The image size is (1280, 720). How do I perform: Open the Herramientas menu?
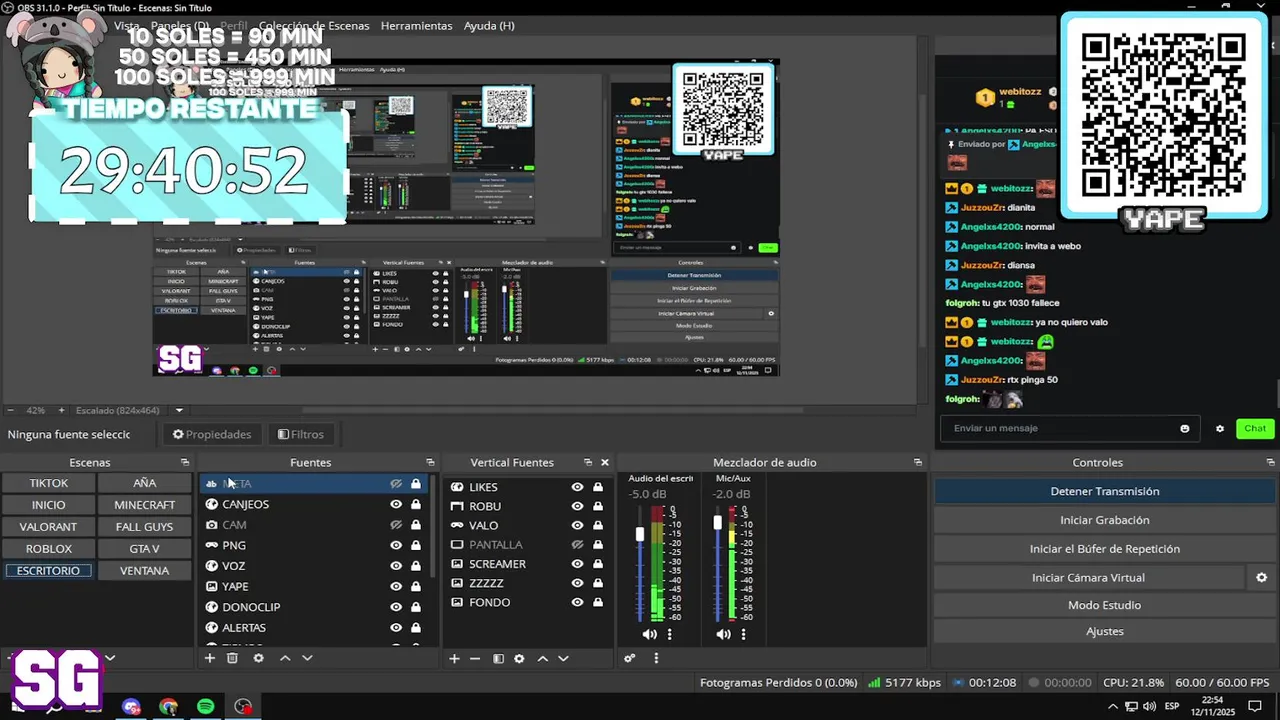tap(416, 26)
